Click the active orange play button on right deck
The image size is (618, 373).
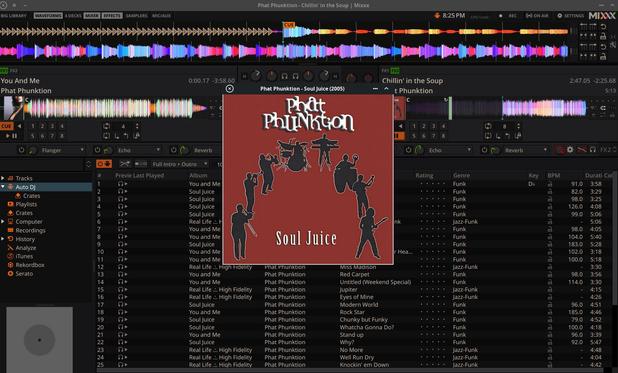(399, 136)
